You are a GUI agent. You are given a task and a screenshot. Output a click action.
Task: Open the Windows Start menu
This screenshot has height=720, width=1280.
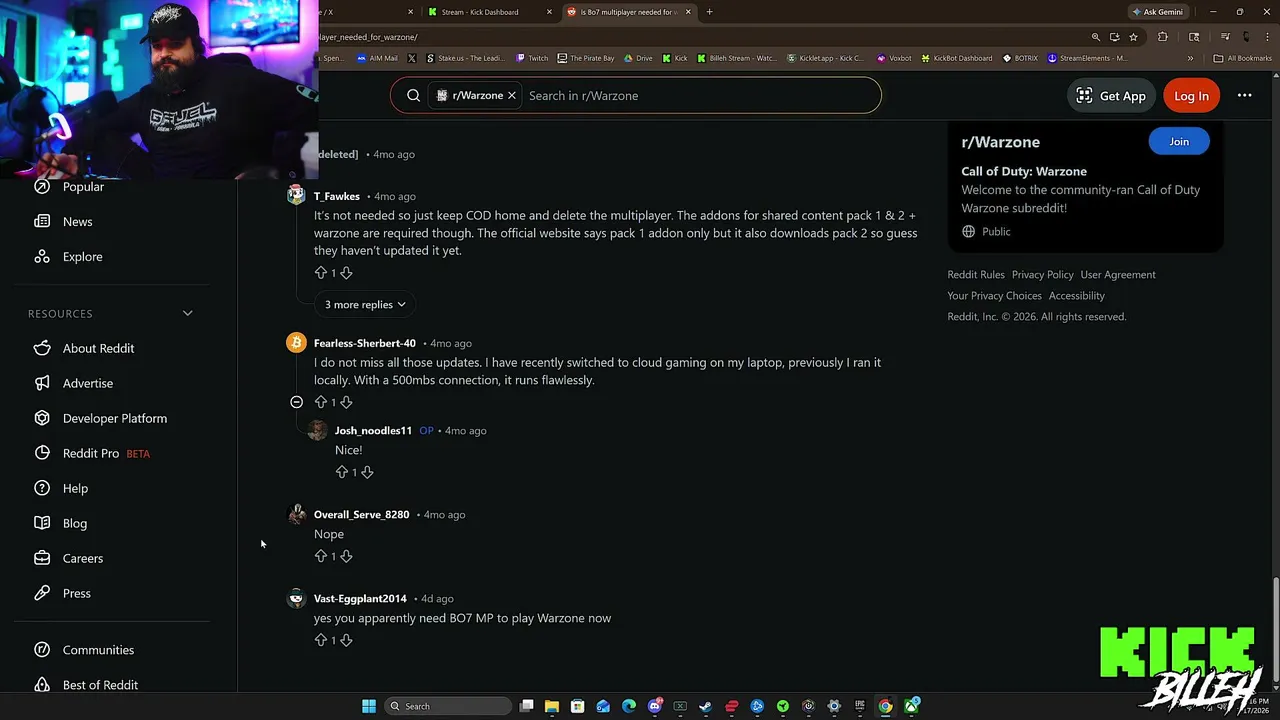(369, 706)
